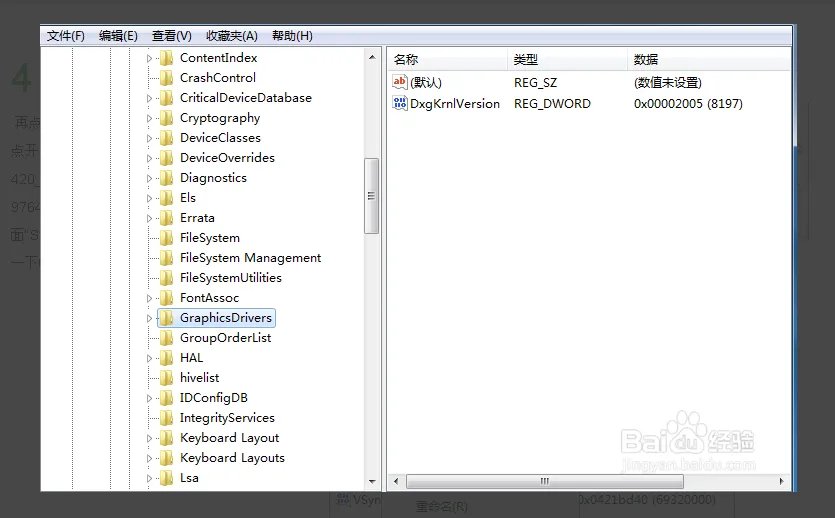Click the default string value icon

pyautogui.click(x=400, y=82)
